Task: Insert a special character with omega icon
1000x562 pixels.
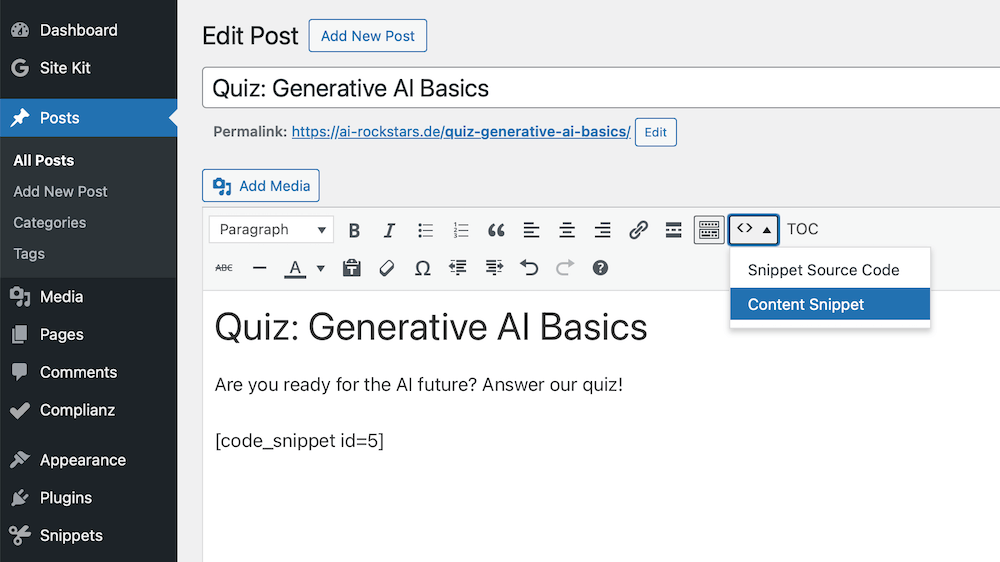Action: 422,268
